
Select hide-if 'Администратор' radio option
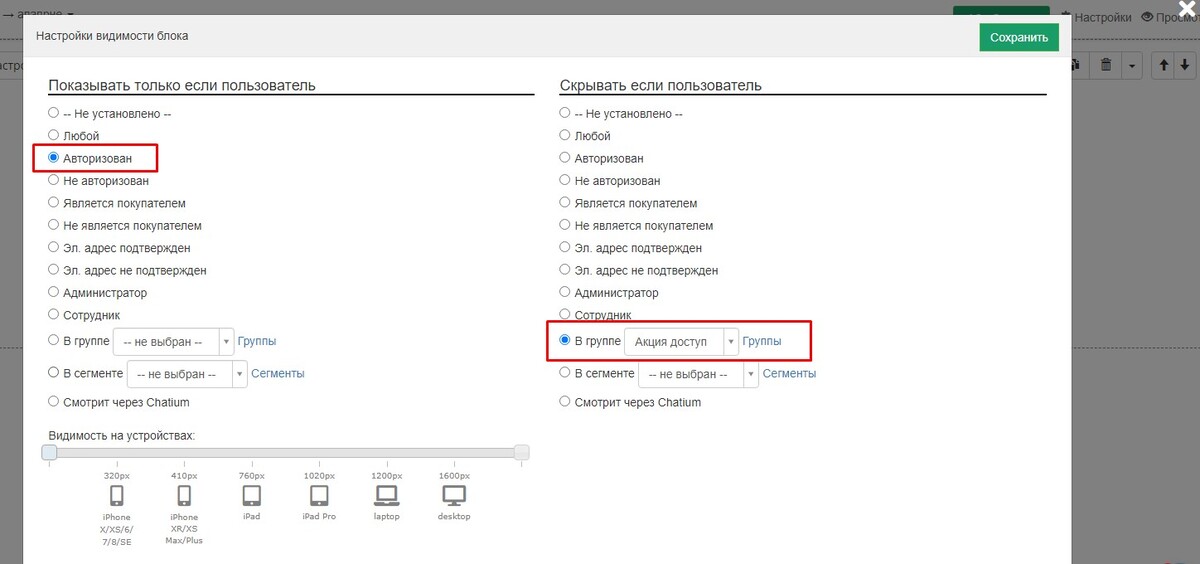(566, 292)
